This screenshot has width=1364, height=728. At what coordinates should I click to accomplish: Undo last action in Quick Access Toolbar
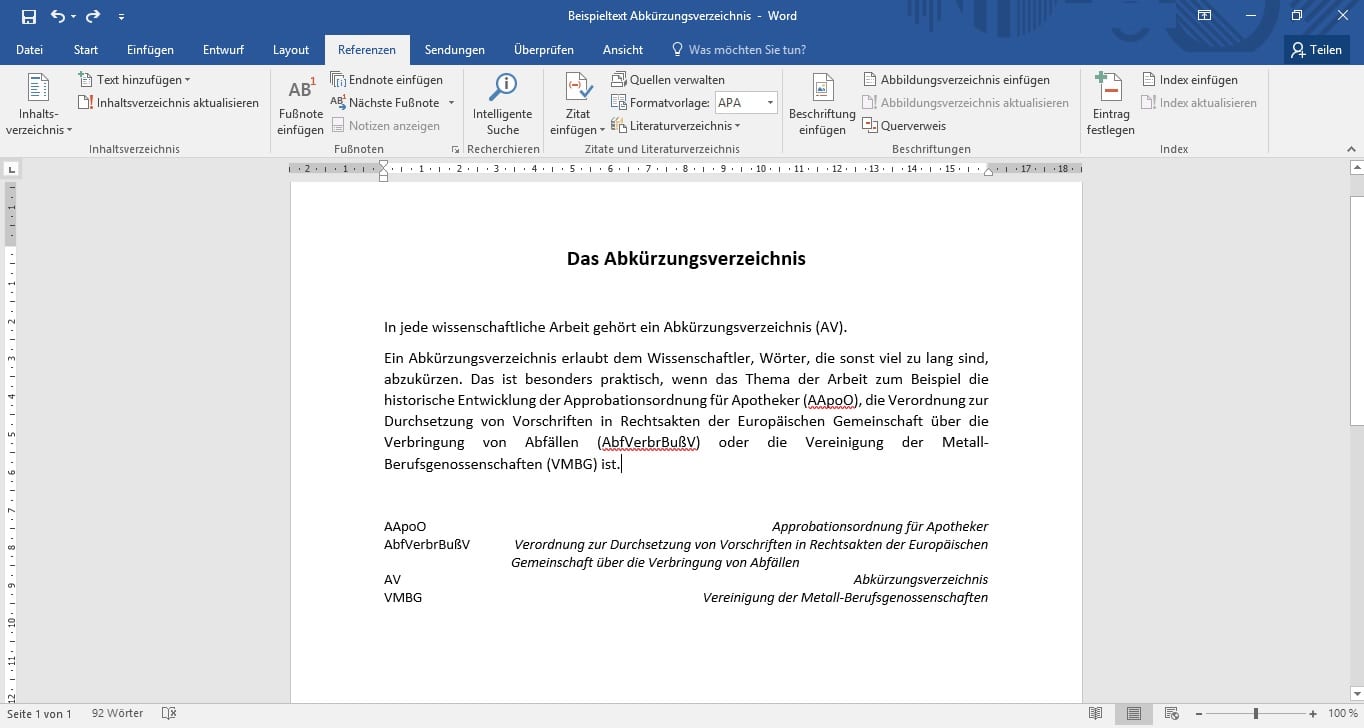(x=58, y=16)
